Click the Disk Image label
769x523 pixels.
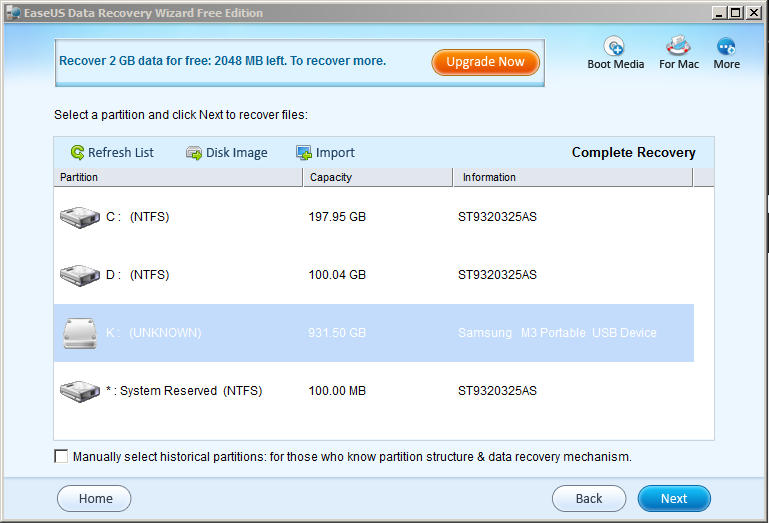click(x=236, y=153)
